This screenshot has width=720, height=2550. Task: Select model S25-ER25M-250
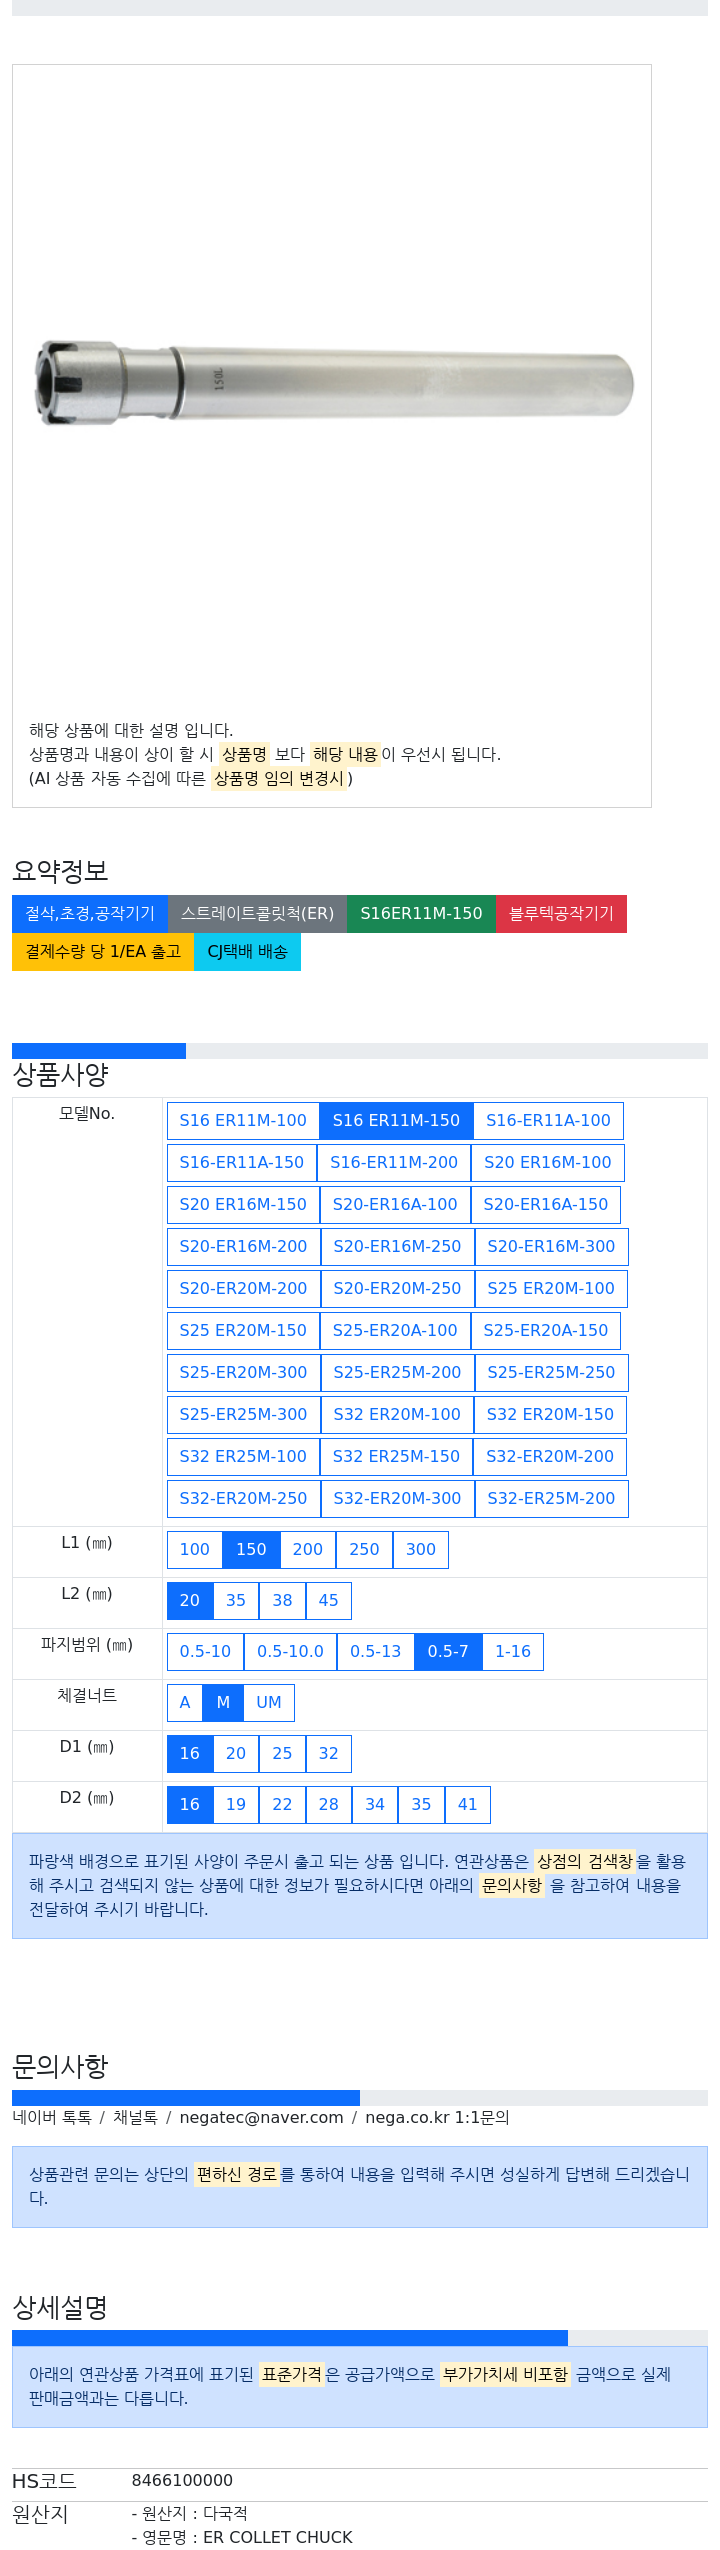click(552, 1373)
